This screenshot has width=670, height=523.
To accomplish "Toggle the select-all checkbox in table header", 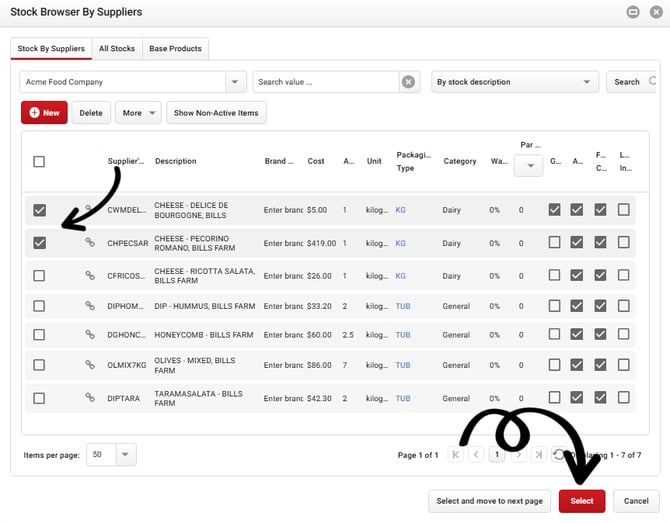I will click(x=39, y=161).
